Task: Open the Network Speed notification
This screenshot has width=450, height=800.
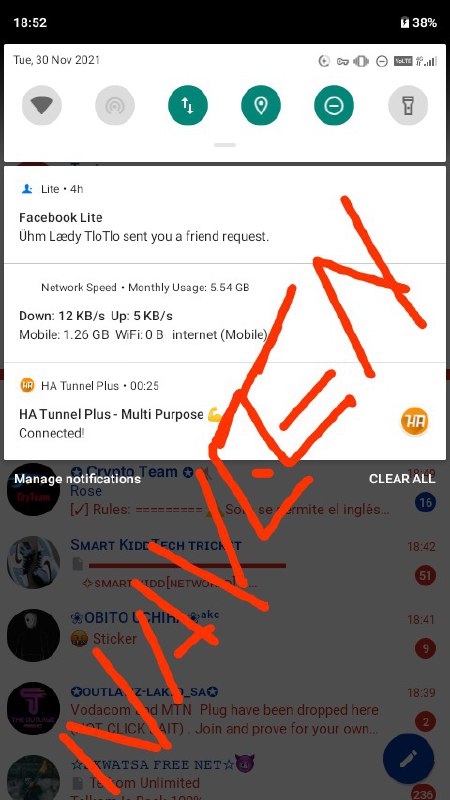Action: [225, 313]
